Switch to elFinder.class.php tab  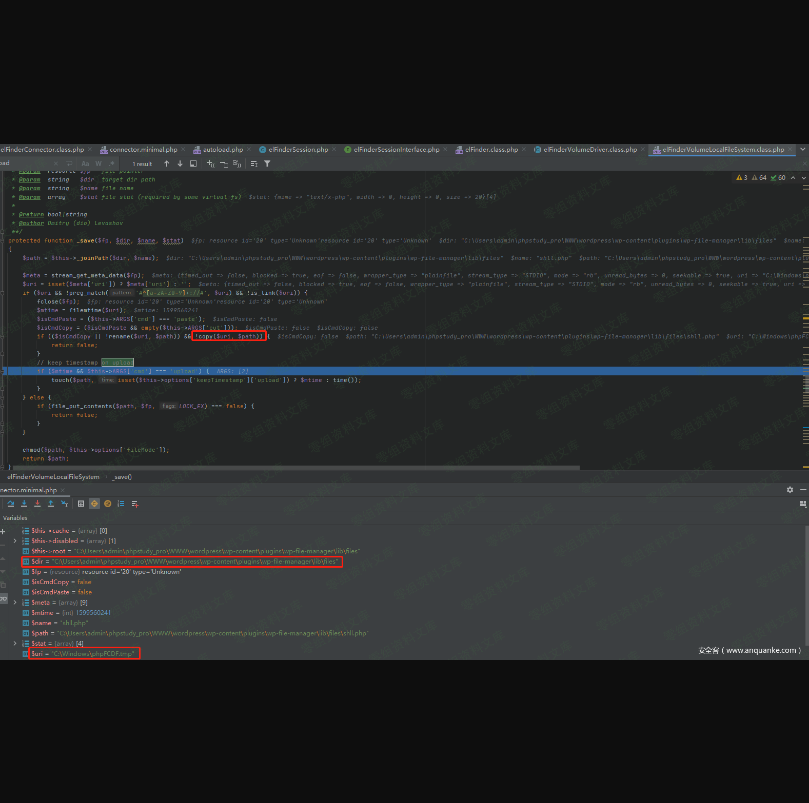pos(490,149)
